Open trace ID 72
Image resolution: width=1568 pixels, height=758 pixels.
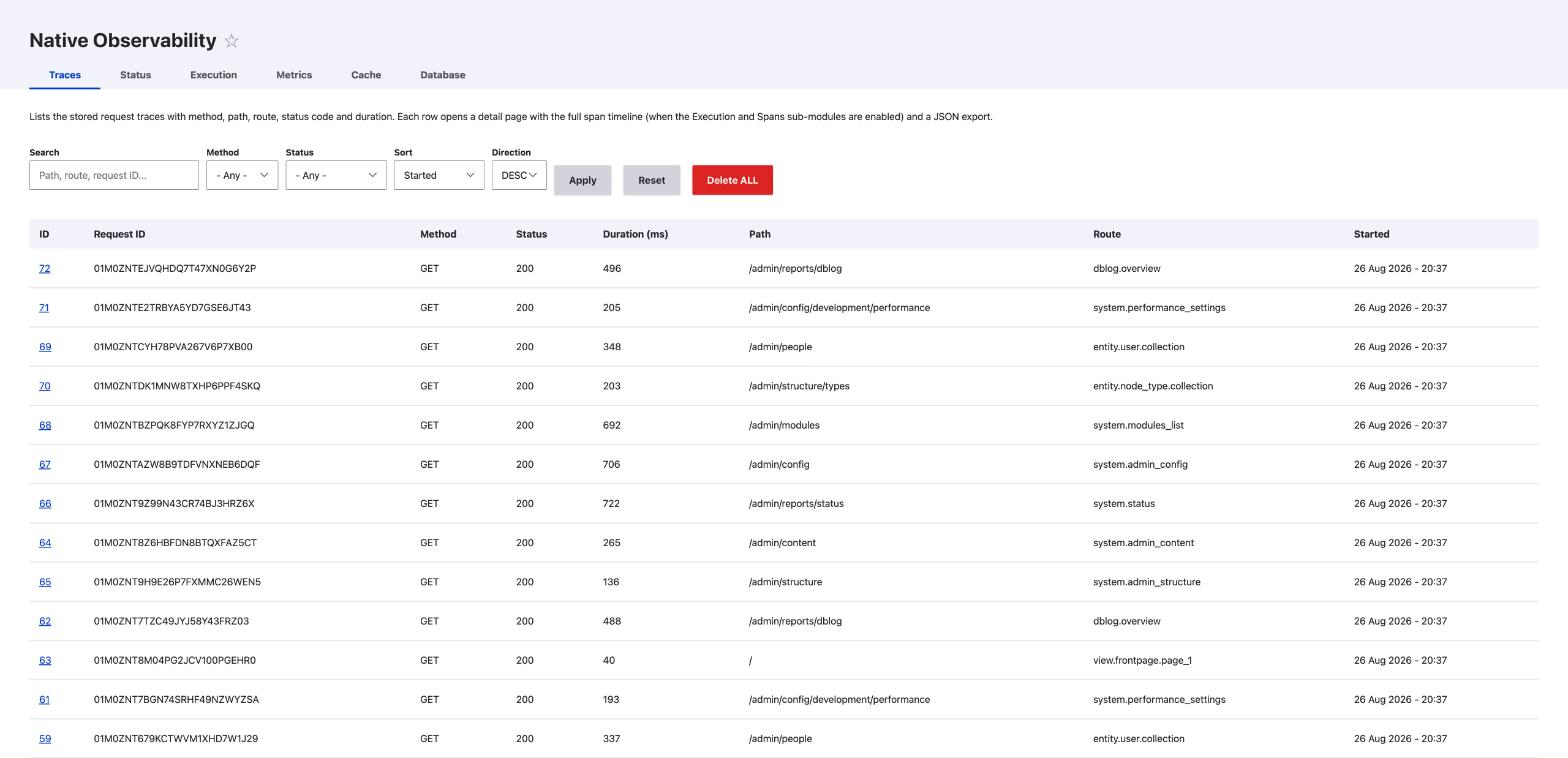pyautogui.click(x=45, y=269)
